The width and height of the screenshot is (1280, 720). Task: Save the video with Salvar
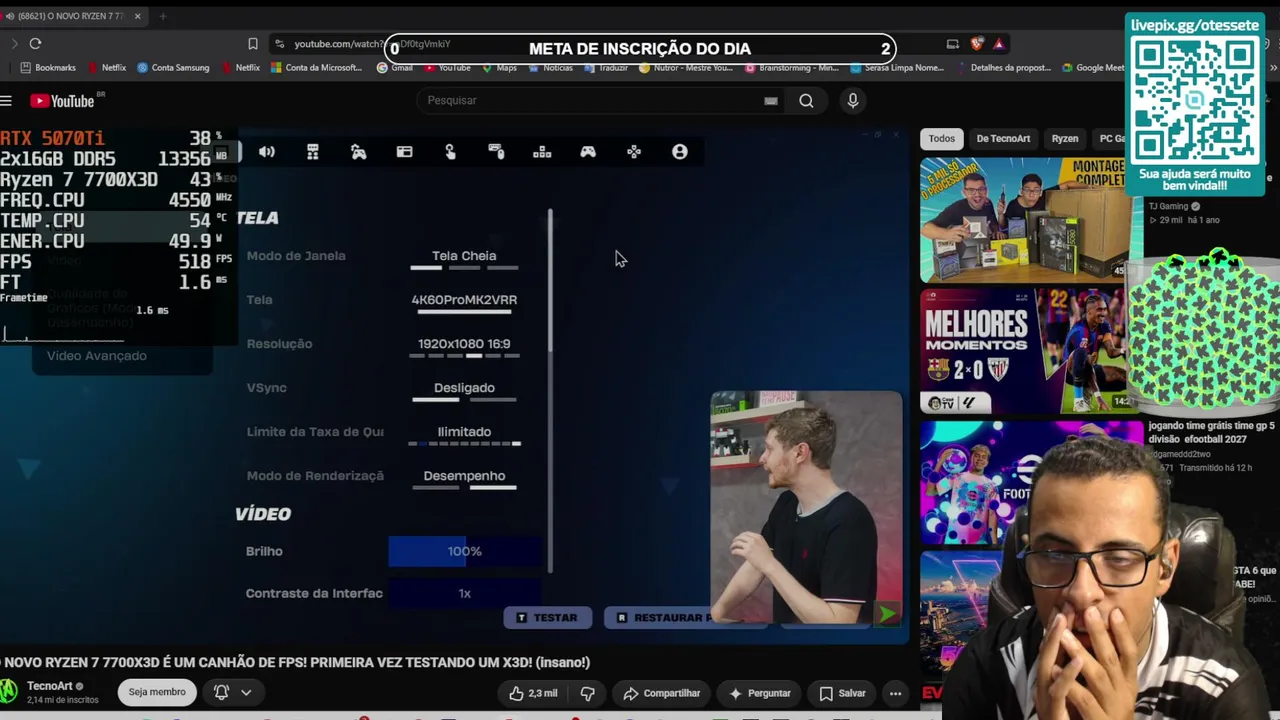842,693
